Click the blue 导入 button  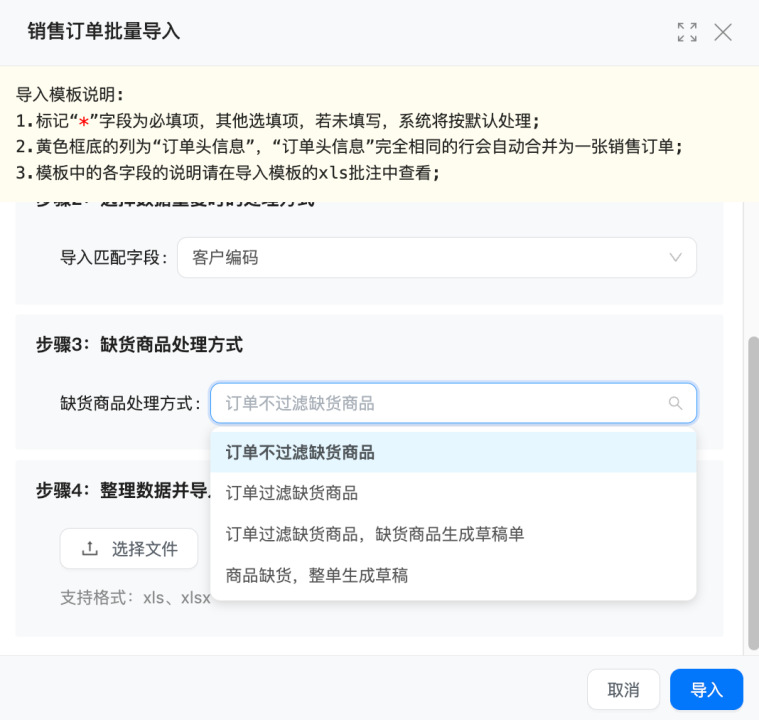pos(706,689)
